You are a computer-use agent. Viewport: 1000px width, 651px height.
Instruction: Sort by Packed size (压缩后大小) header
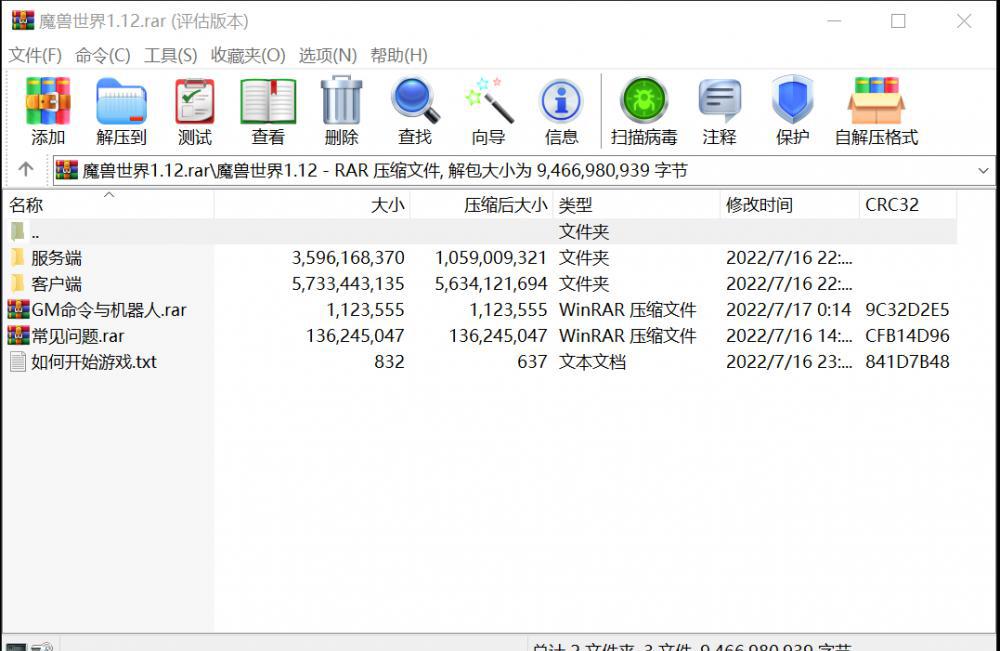pyautogui.click(x=482, y=205)
